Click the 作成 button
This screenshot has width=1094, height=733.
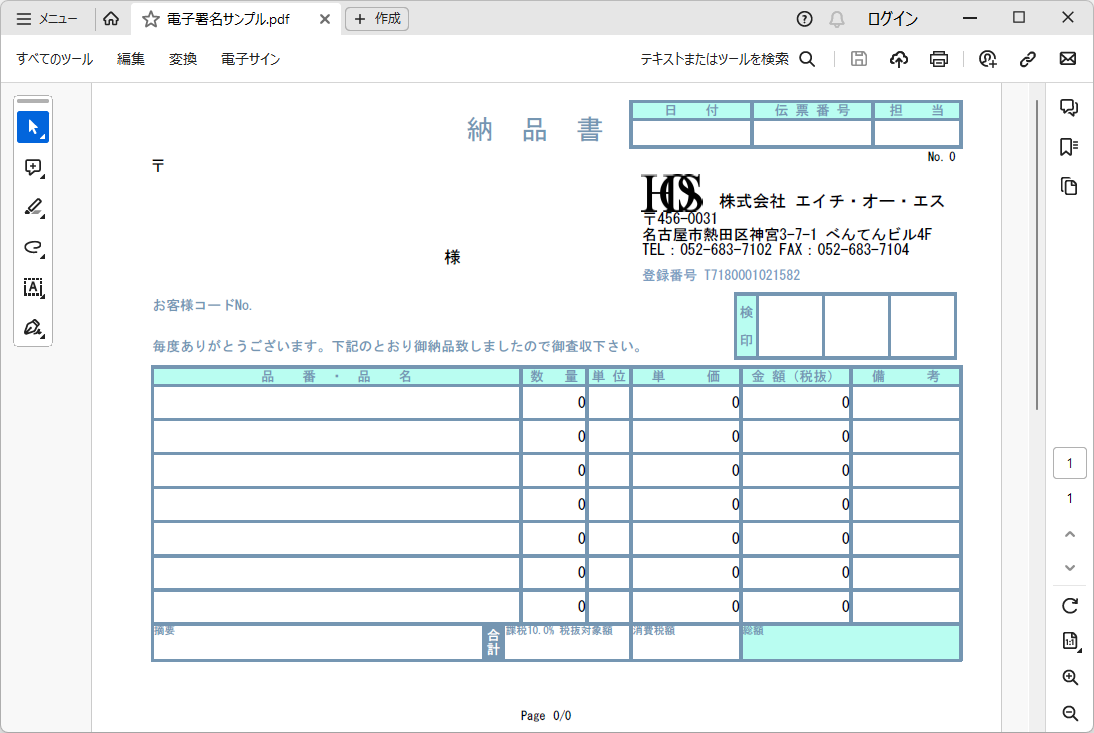[377, 19]
